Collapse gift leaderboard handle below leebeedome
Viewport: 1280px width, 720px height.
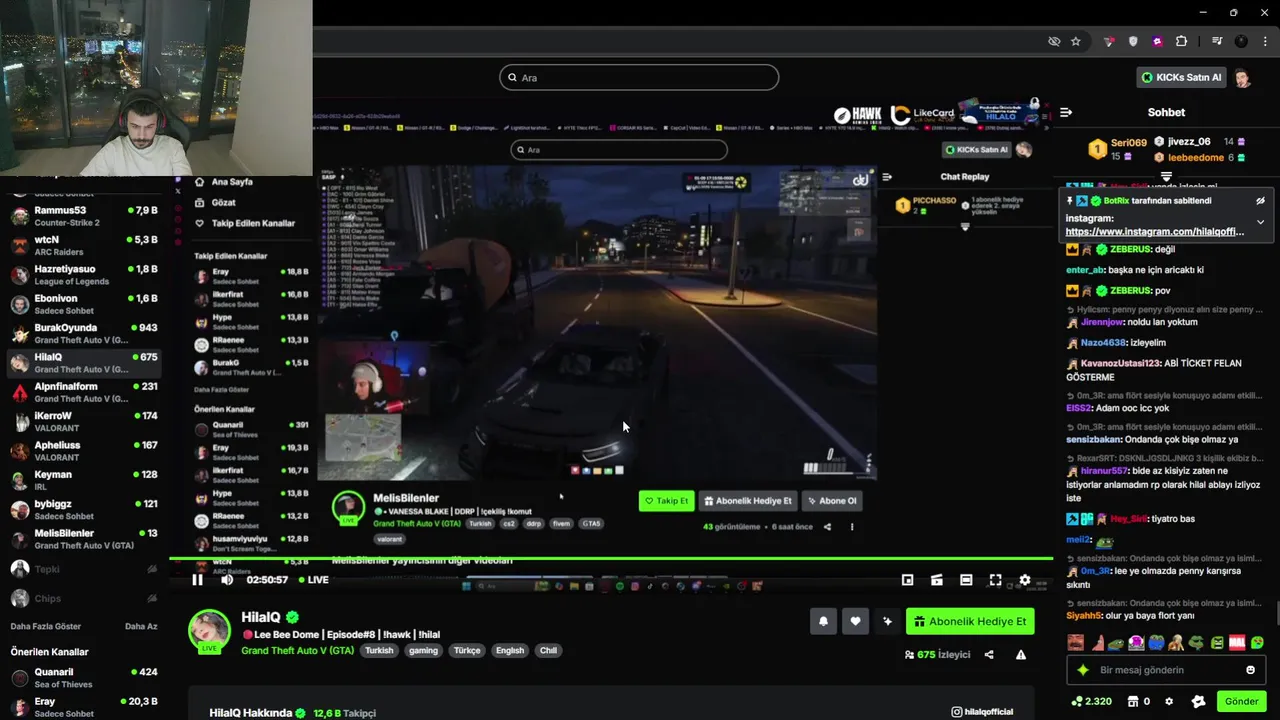(1166, 177)
